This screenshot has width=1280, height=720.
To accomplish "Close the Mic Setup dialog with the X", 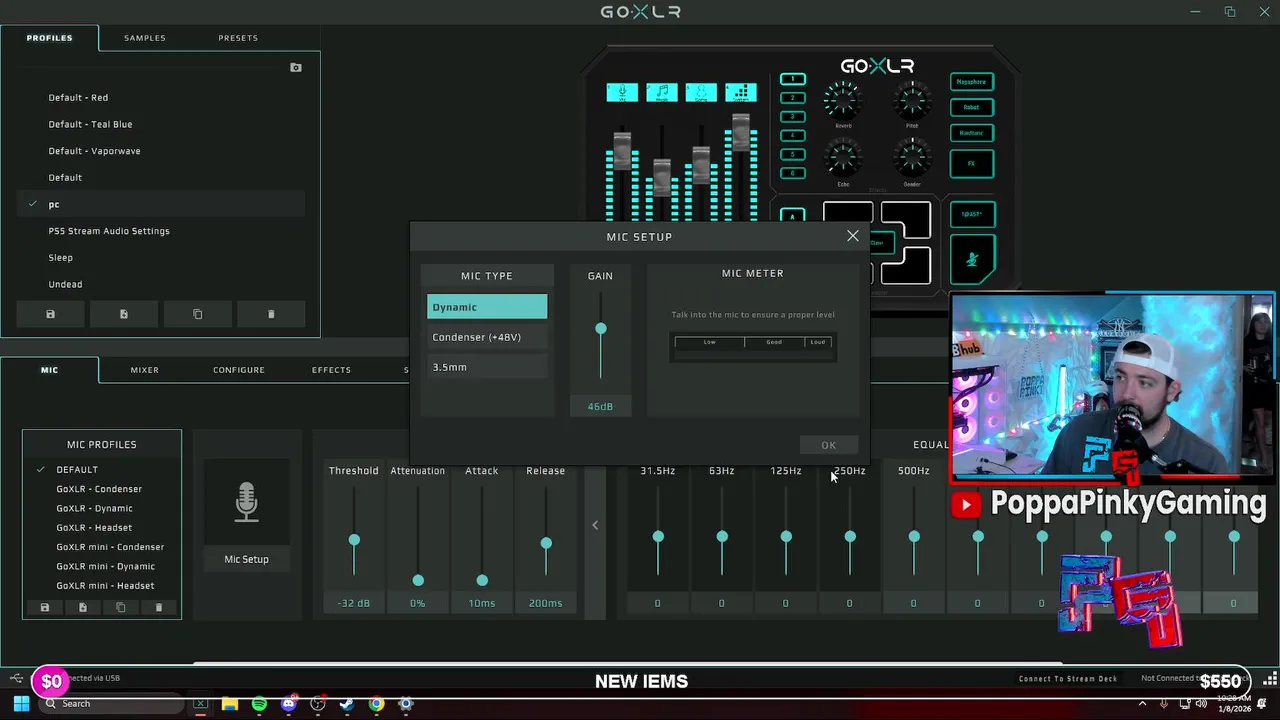I will (853, 236).
